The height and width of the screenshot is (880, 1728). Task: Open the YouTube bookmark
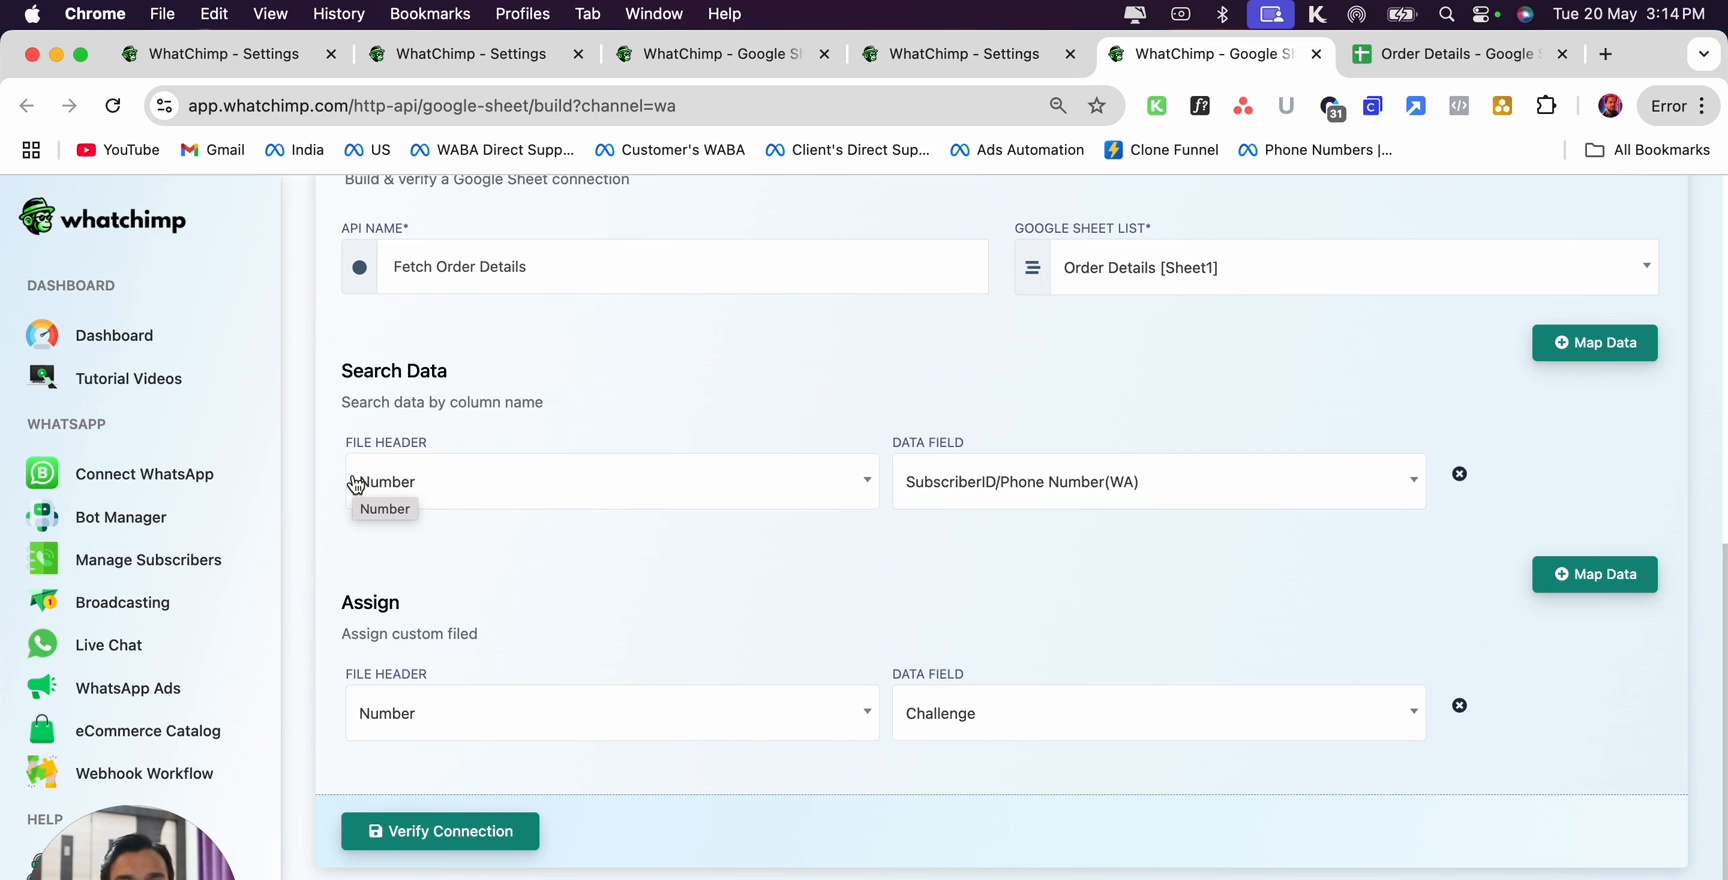coord(118,150)
